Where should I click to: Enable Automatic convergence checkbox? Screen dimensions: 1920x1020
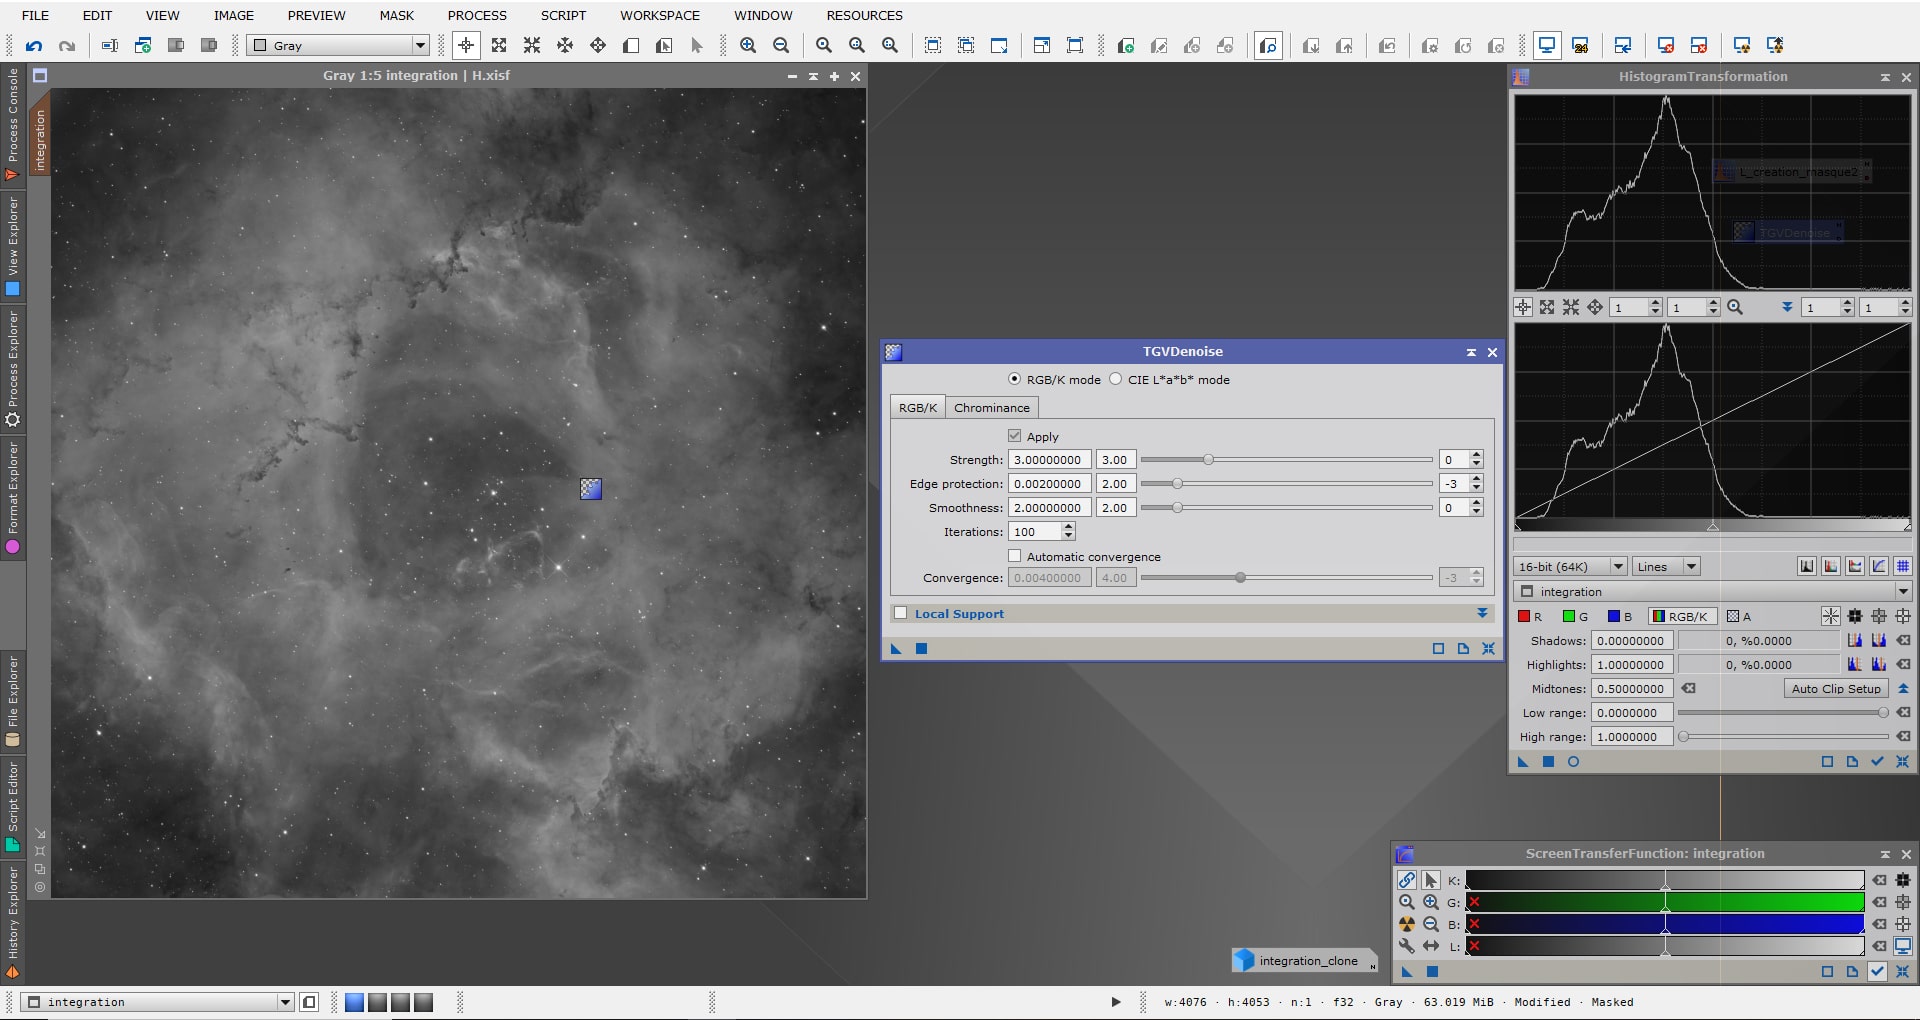1015,556
